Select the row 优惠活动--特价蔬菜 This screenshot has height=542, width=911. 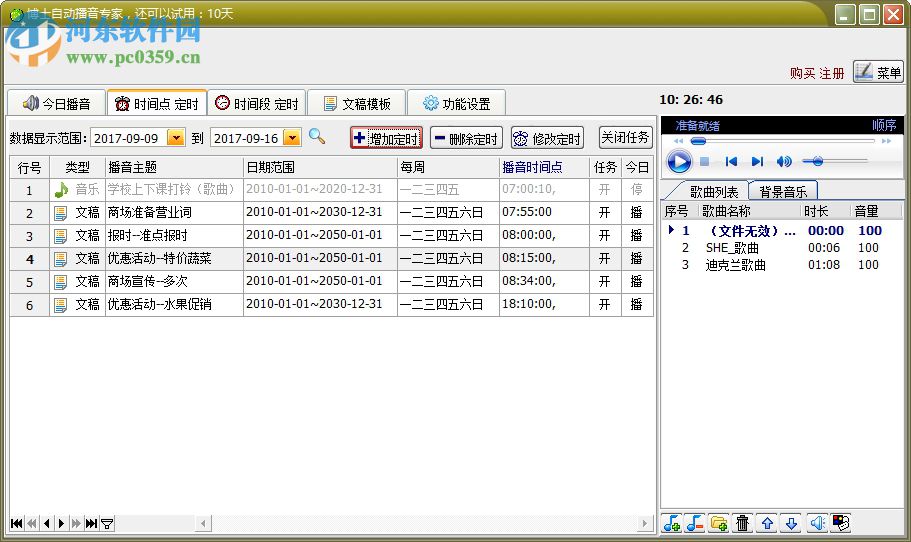coord(331,259)
